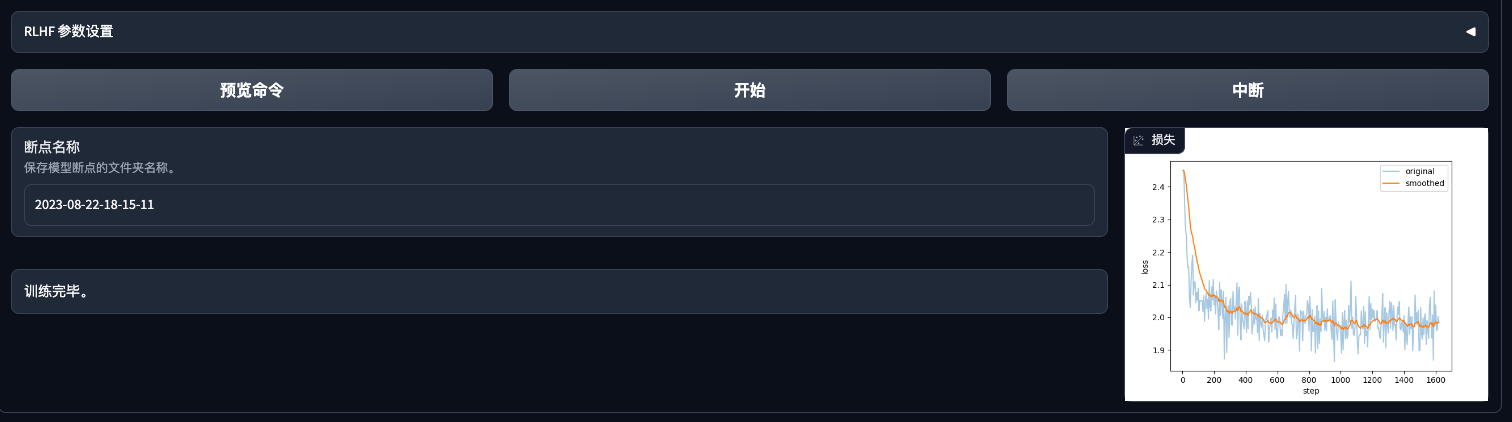
Task: Click the 2.4 tick on loss axis
Action: click(1158, 187)
